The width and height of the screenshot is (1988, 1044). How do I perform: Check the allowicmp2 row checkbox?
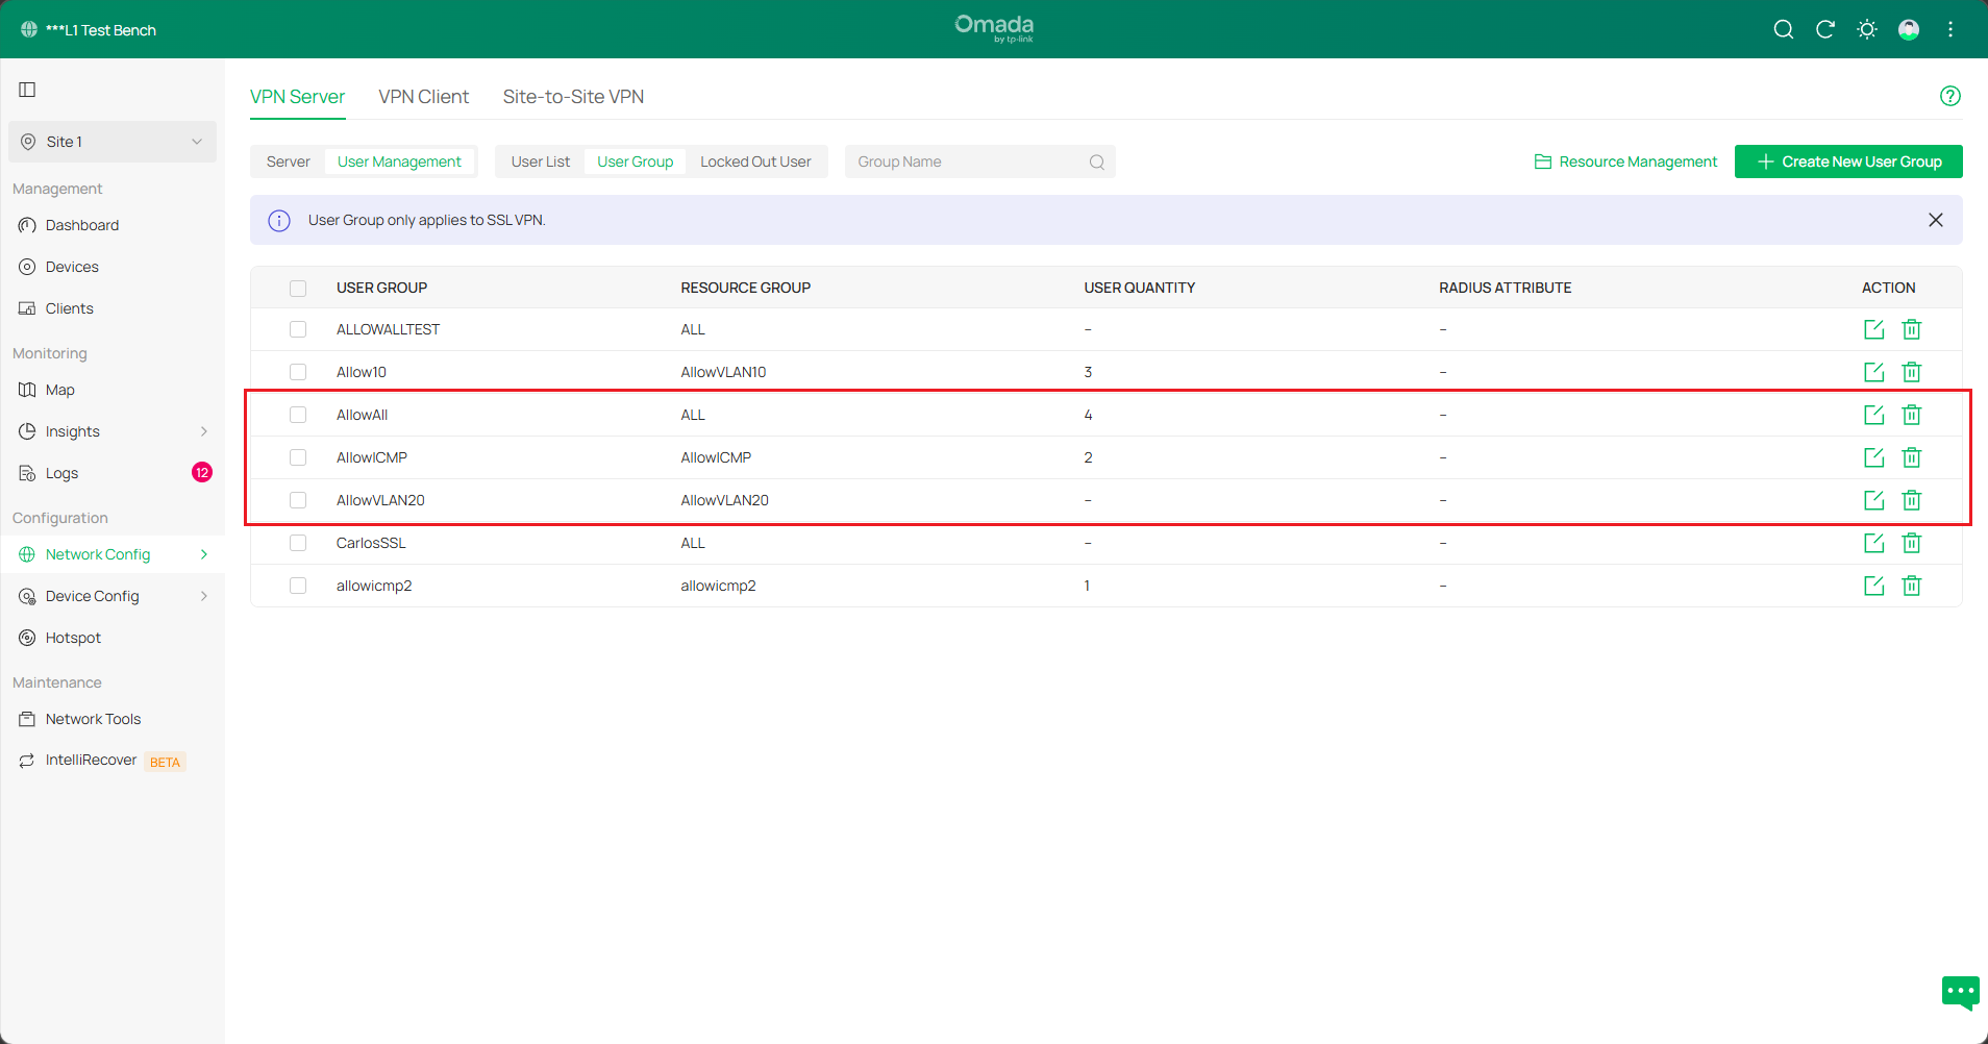tap(298, 586)
